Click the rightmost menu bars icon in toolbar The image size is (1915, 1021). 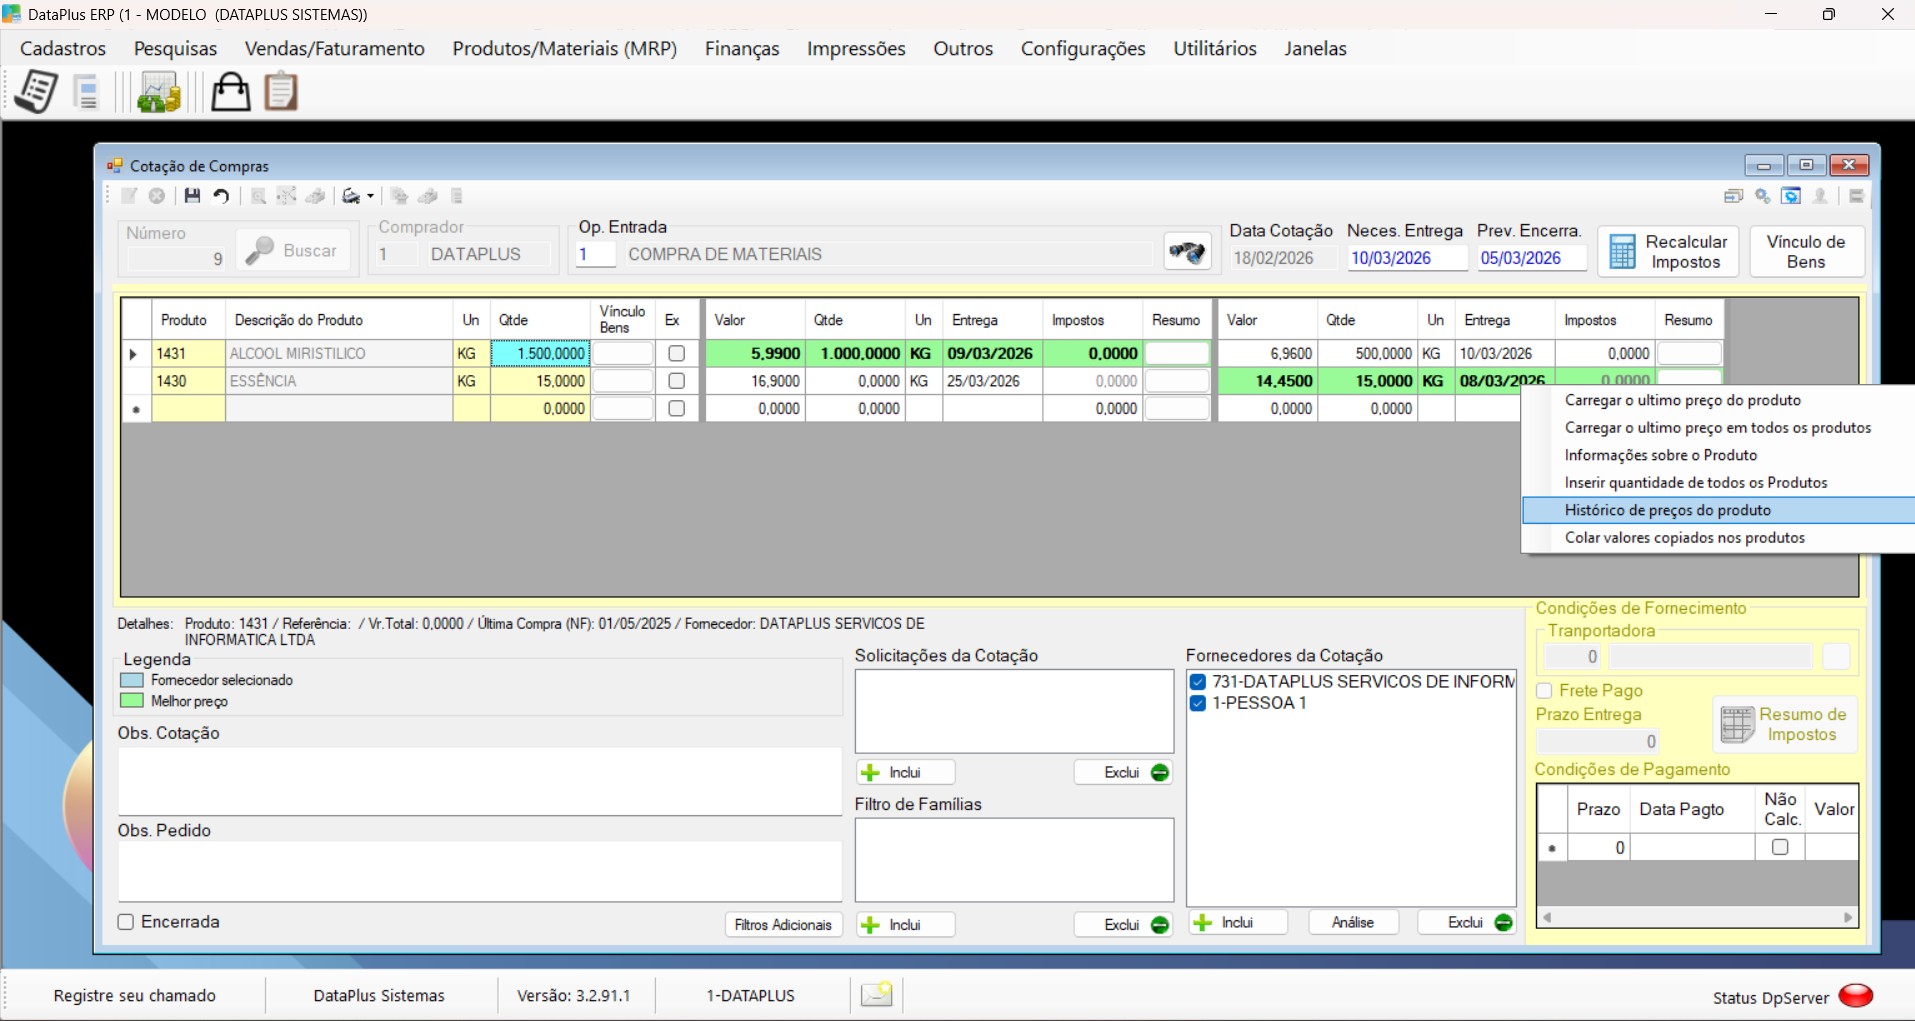point(1856,196)
